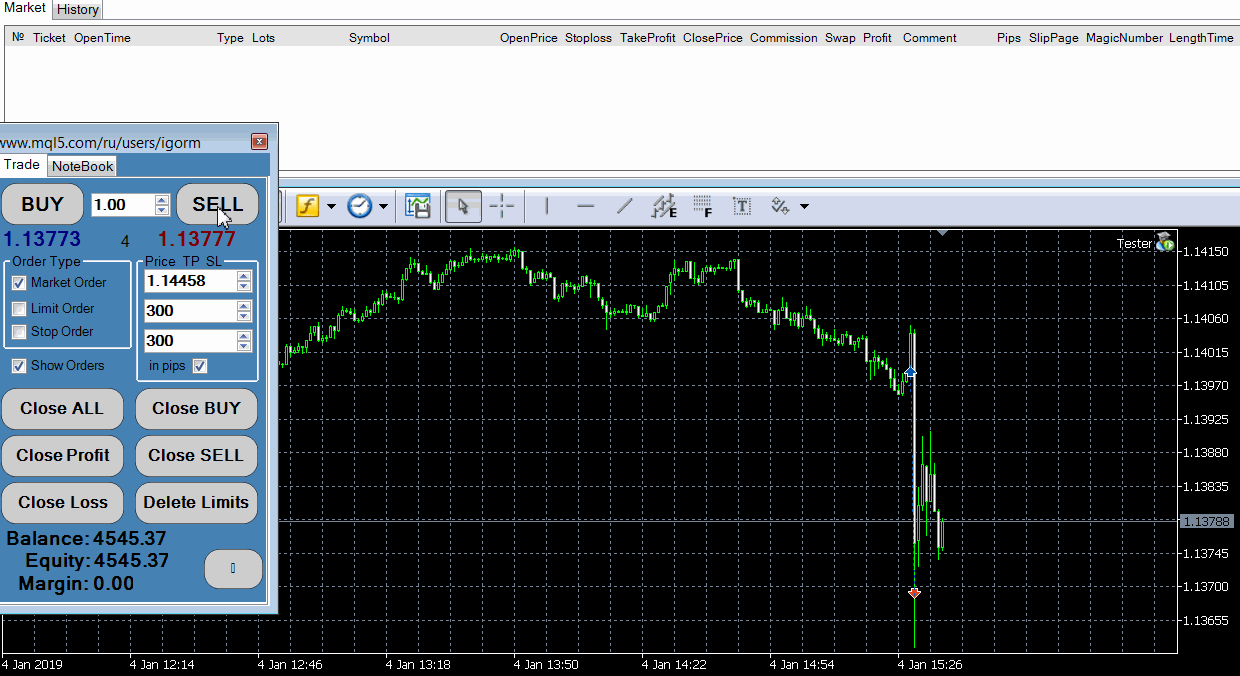Click the Close Profit button
1240x676 pixels.
point(62,455)
